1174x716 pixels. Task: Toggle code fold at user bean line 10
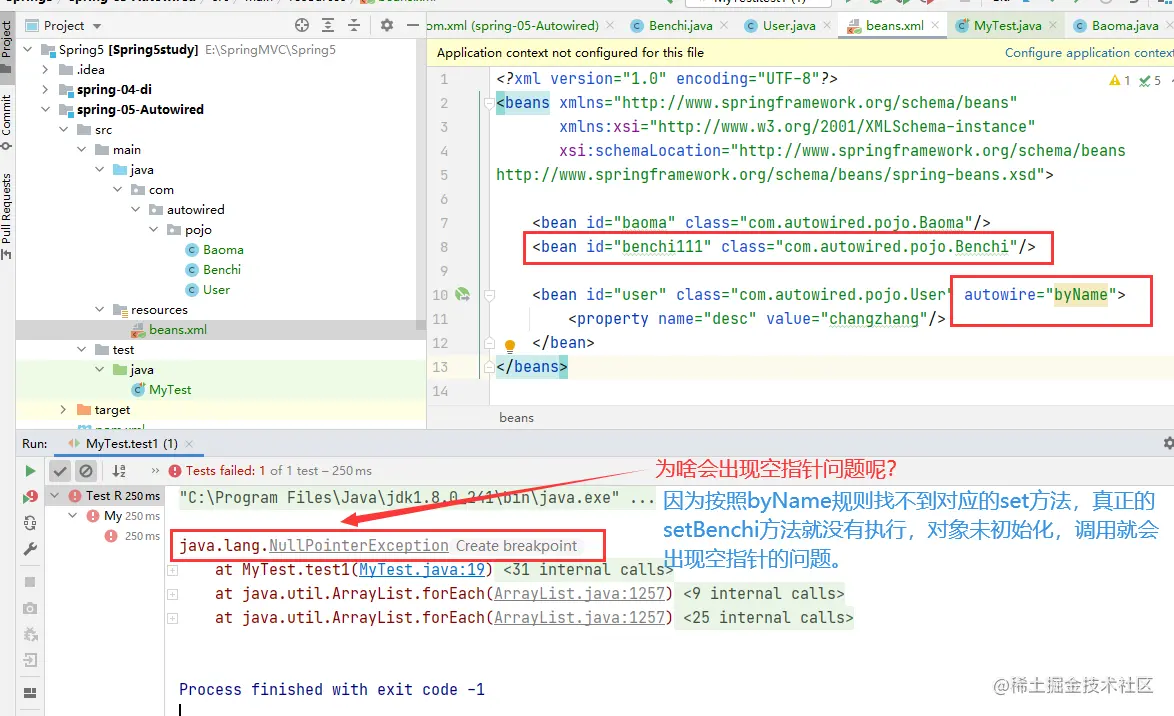click(489, 295)
